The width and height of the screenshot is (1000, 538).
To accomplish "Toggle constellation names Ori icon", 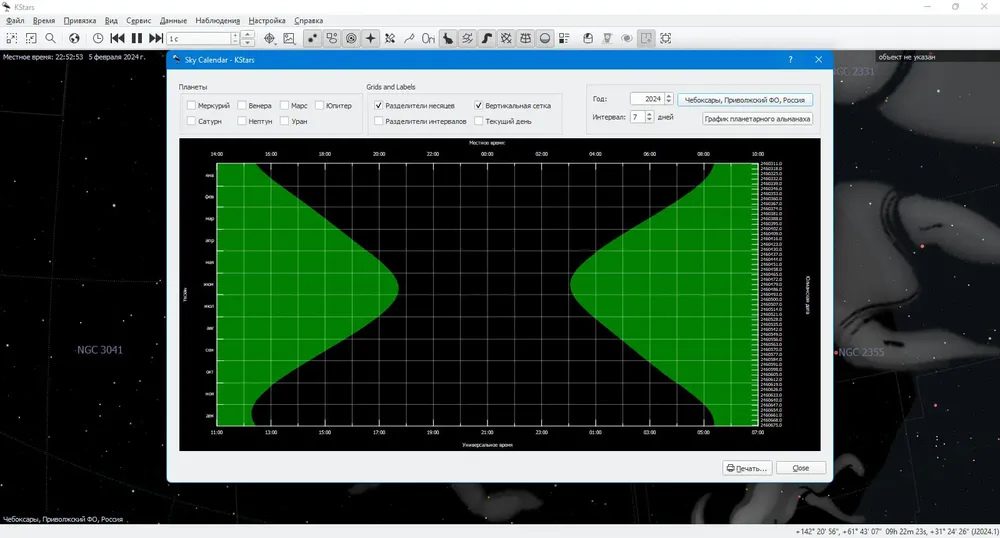I will point(428,38).
